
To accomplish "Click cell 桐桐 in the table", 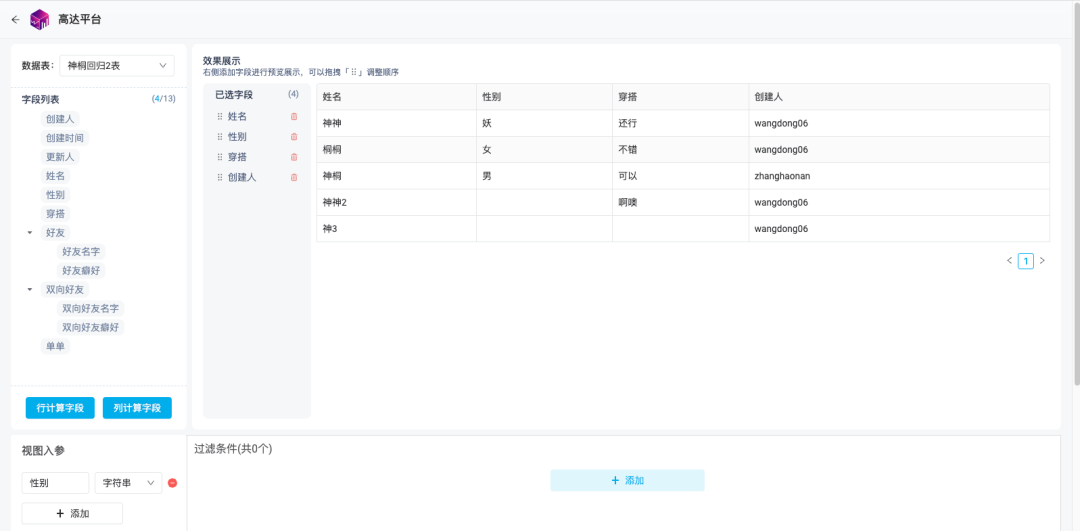I will pyautogui.click(x=396, y=149).
